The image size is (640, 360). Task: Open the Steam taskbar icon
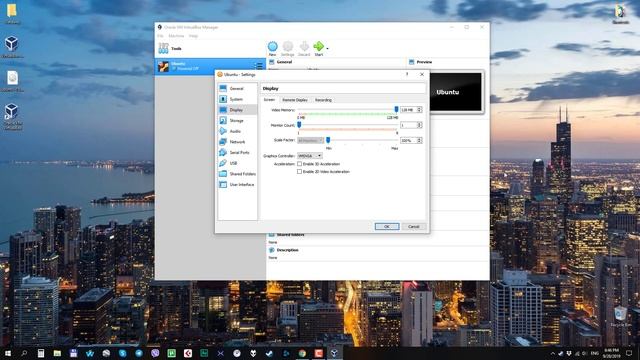pos(269,353)
